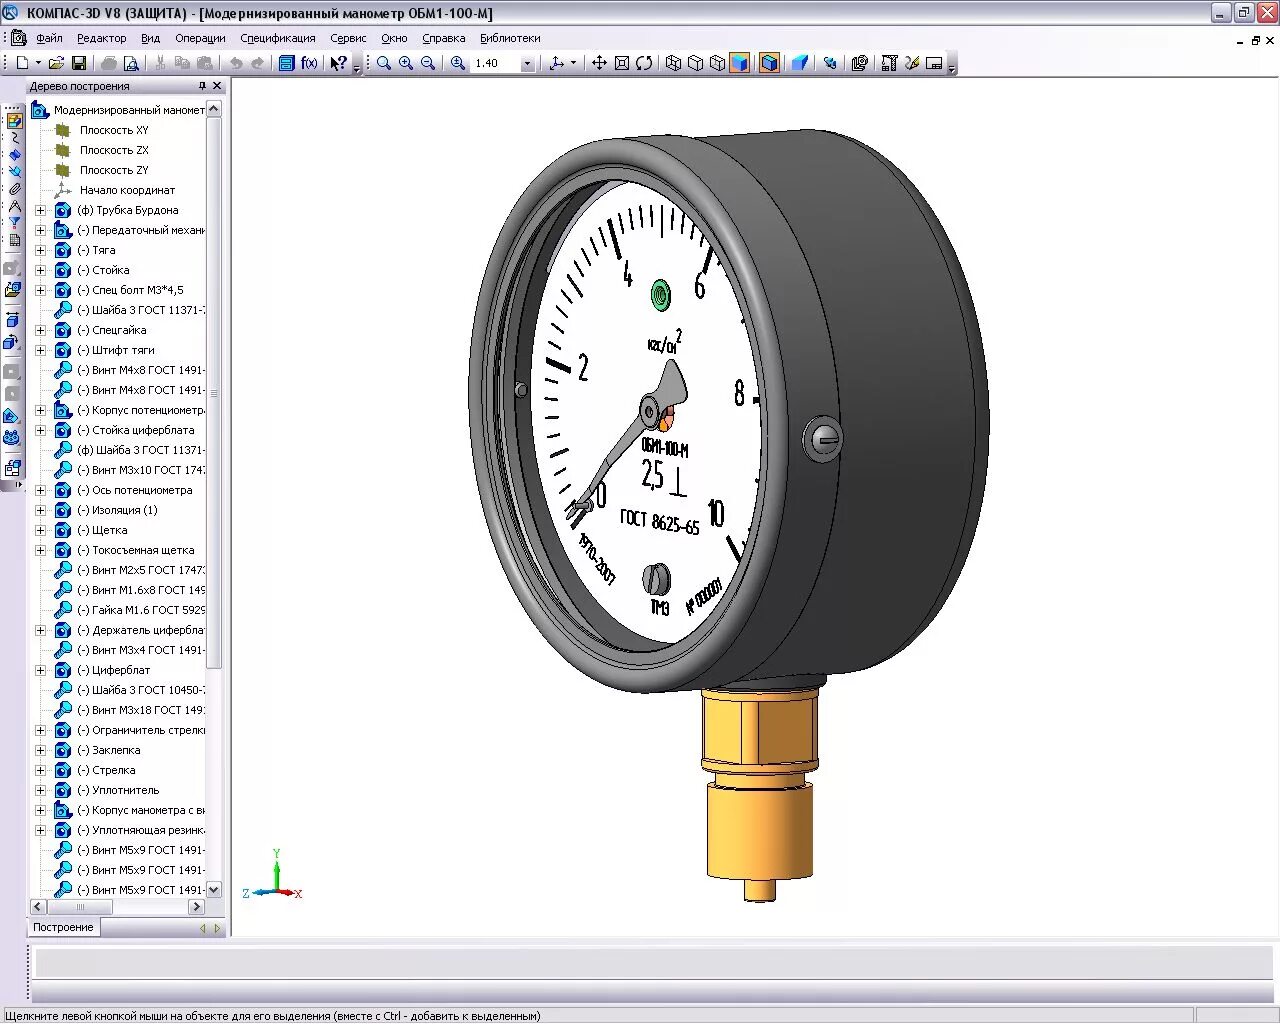This screenshot has width=1280, height=1024.
Task: Open the Спецификация menu
Action: point(278,38)
